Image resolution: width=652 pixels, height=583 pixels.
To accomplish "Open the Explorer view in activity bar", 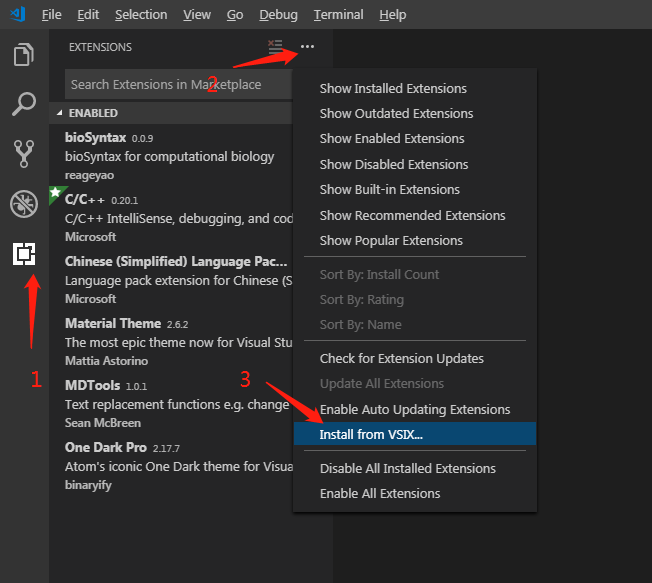I will pyautogui.click(x=24, y=54).
